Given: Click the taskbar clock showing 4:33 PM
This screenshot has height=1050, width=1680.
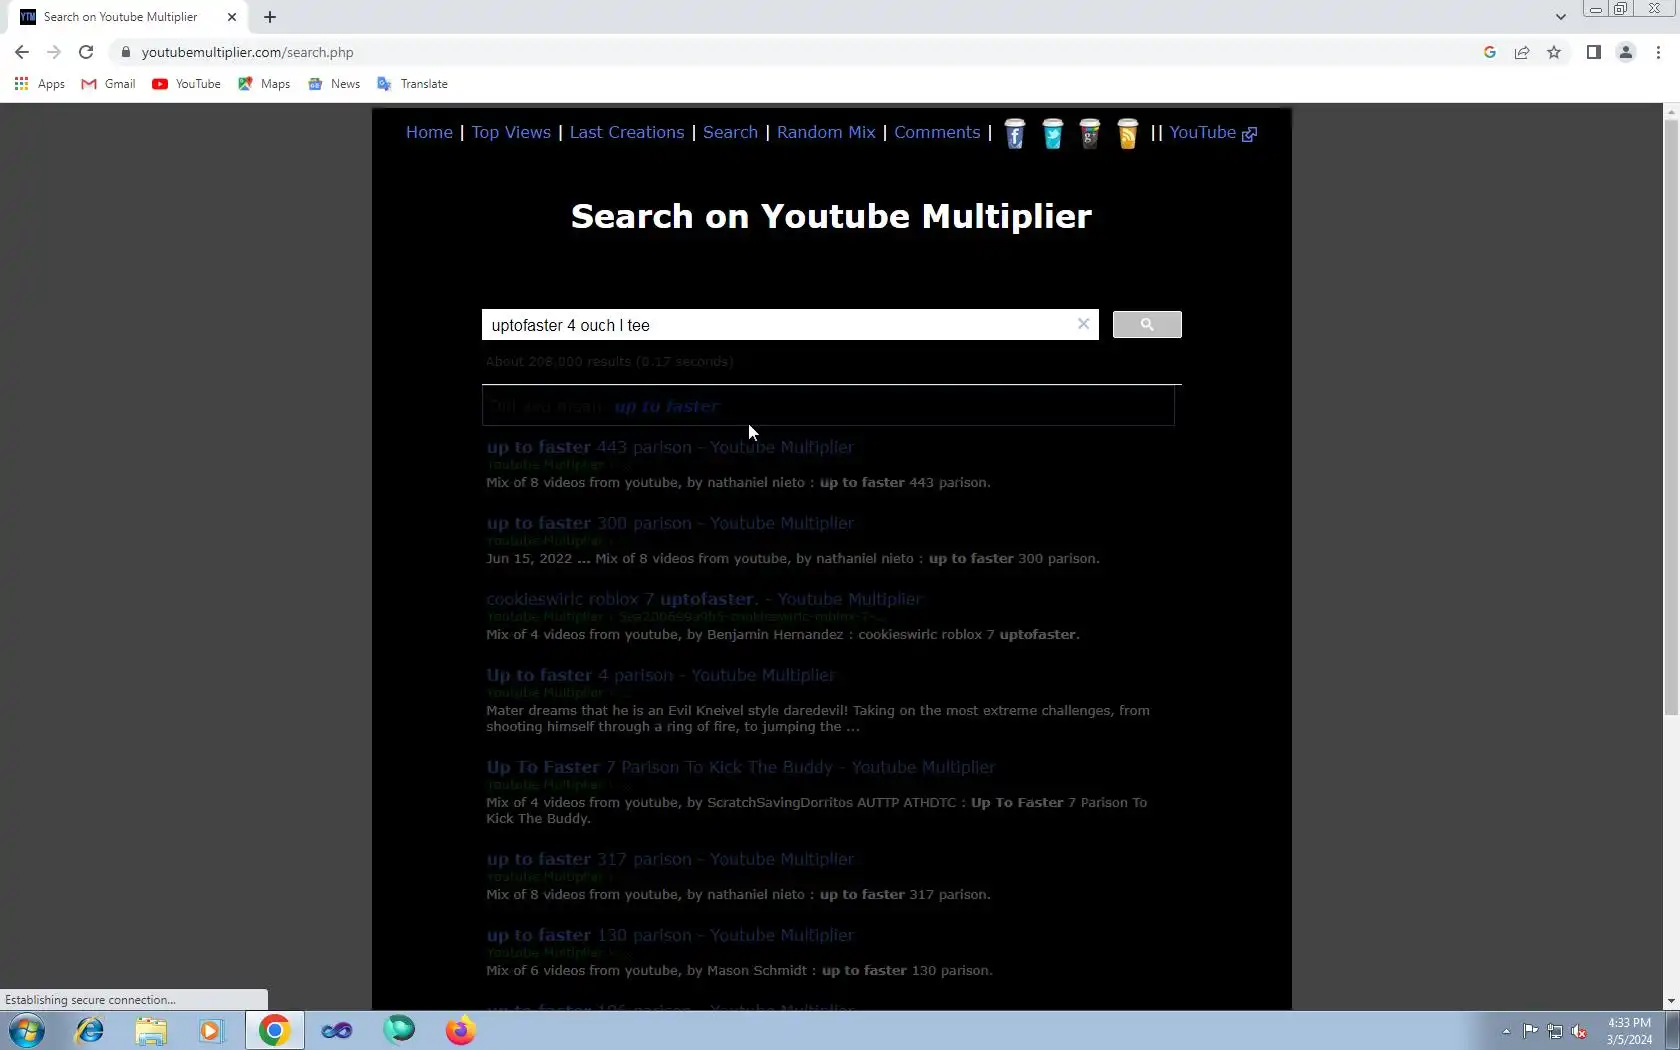Looking at the screenshot, I should pyautogui.click(x=1629, y=1031).
